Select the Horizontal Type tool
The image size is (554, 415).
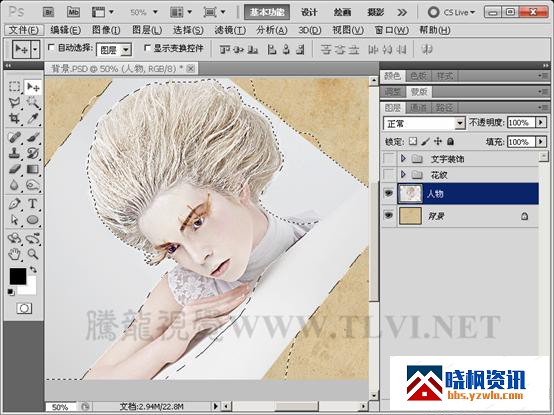(x=33, y=204)
